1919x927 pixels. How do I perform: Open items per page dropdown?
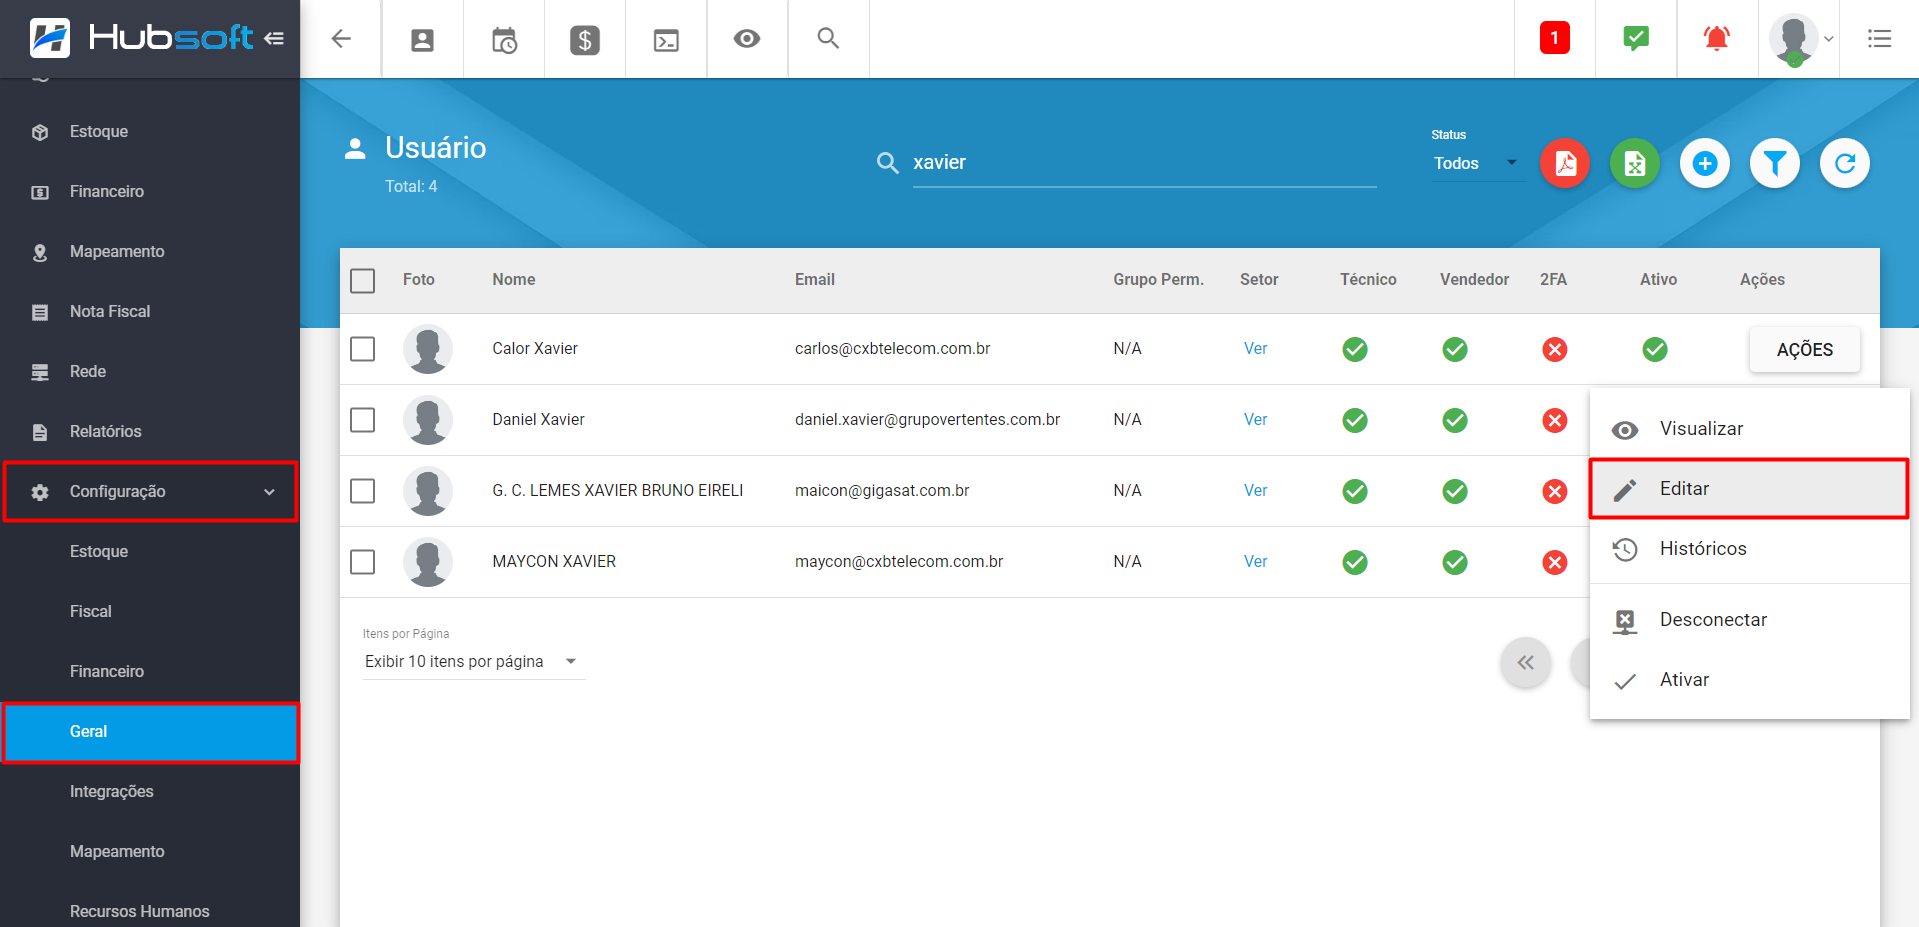[x=473, y=662]
